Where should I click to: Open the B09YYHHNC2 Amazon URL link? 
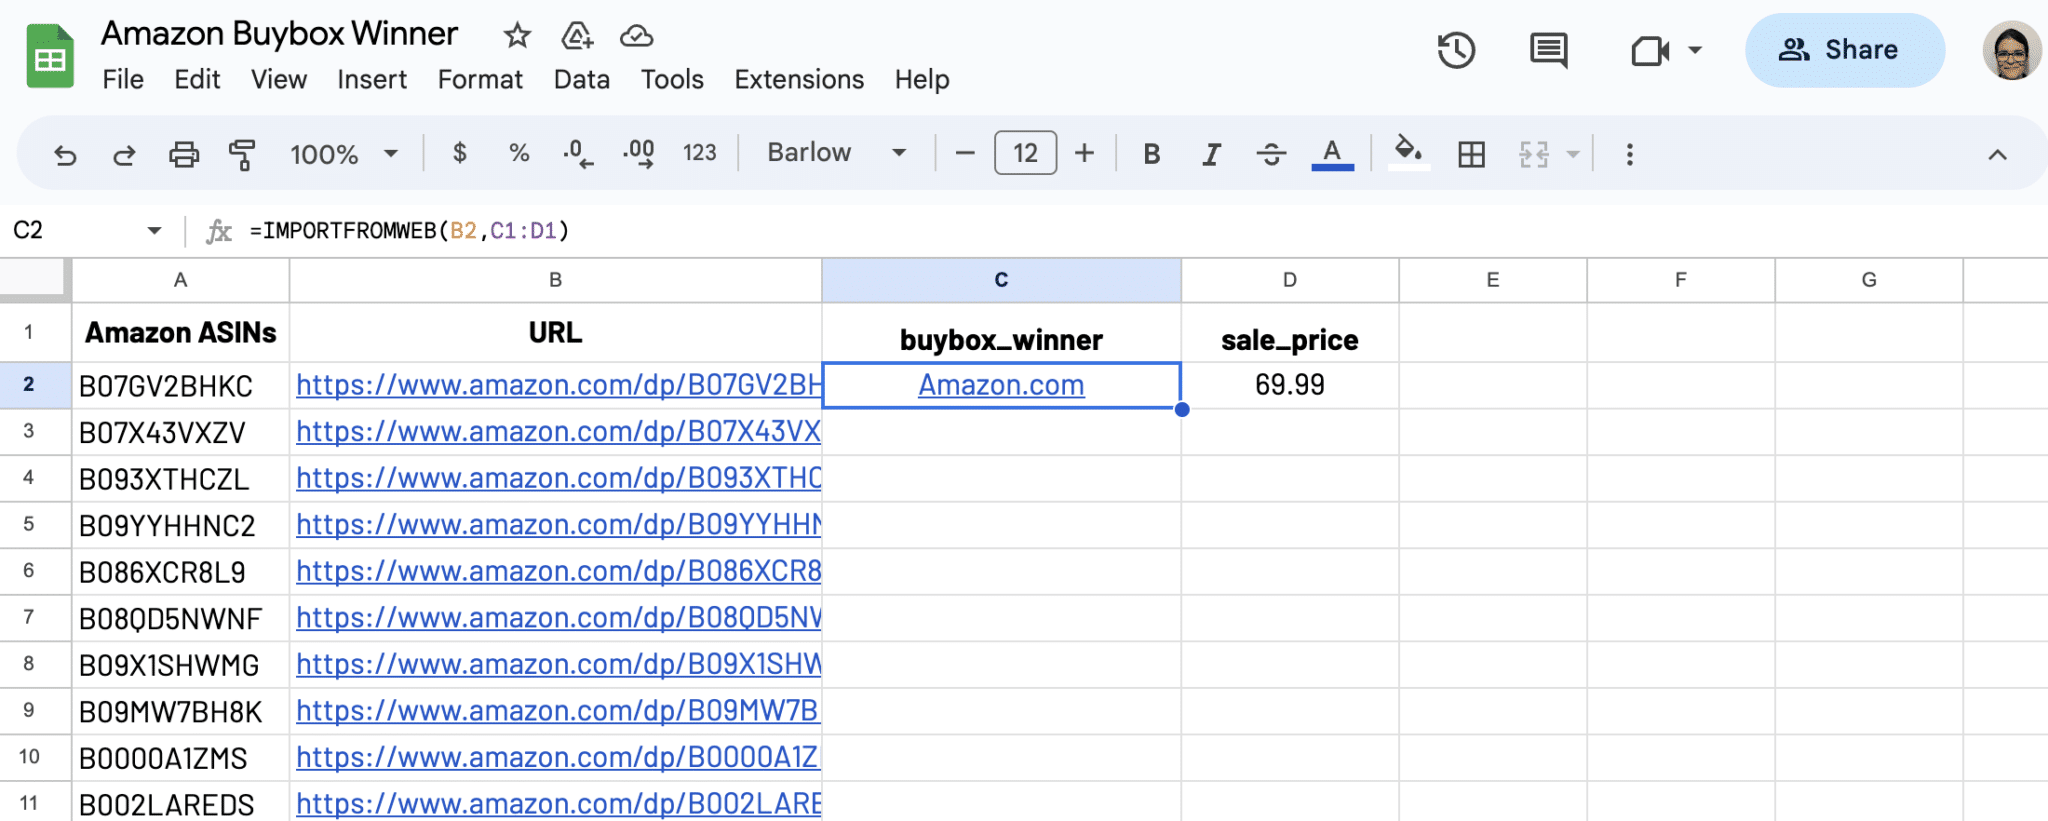tap(558, 525)
